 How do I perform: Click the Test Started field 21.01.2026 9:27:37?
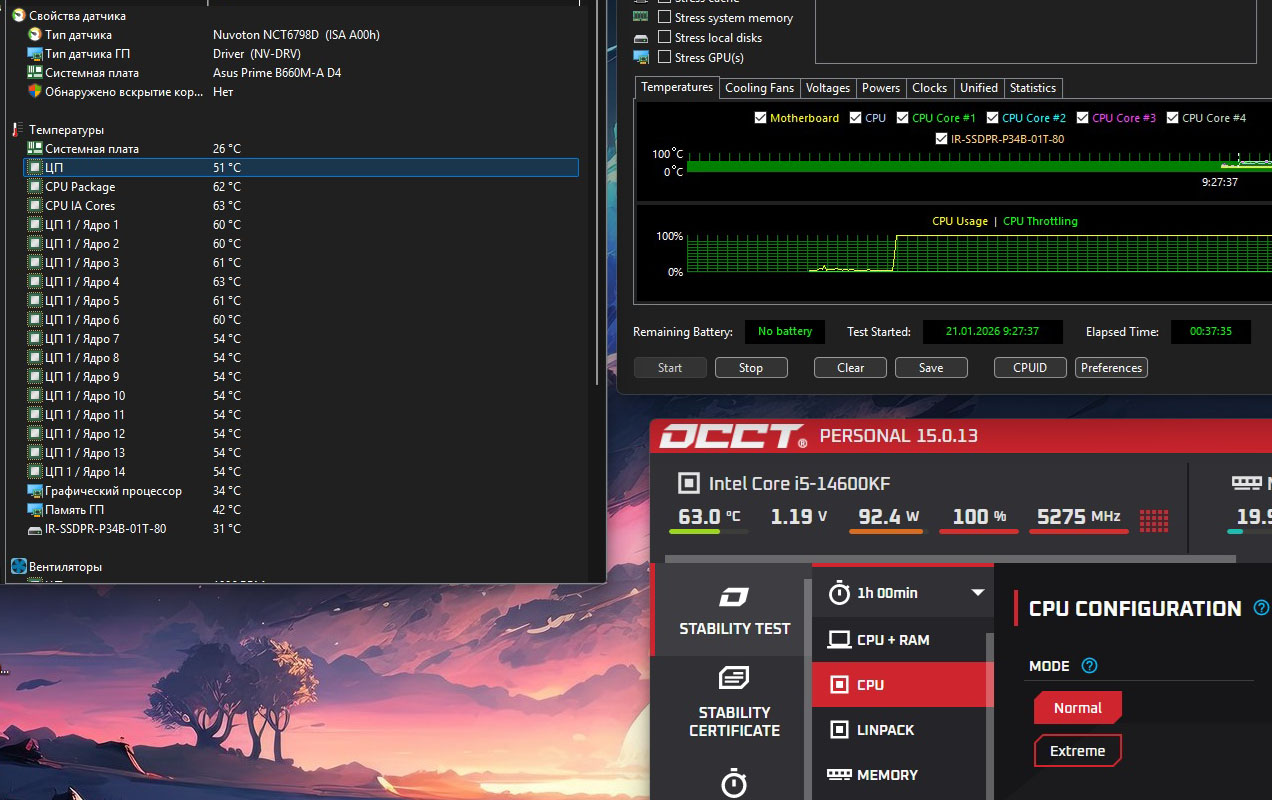[x=993, y=332]
